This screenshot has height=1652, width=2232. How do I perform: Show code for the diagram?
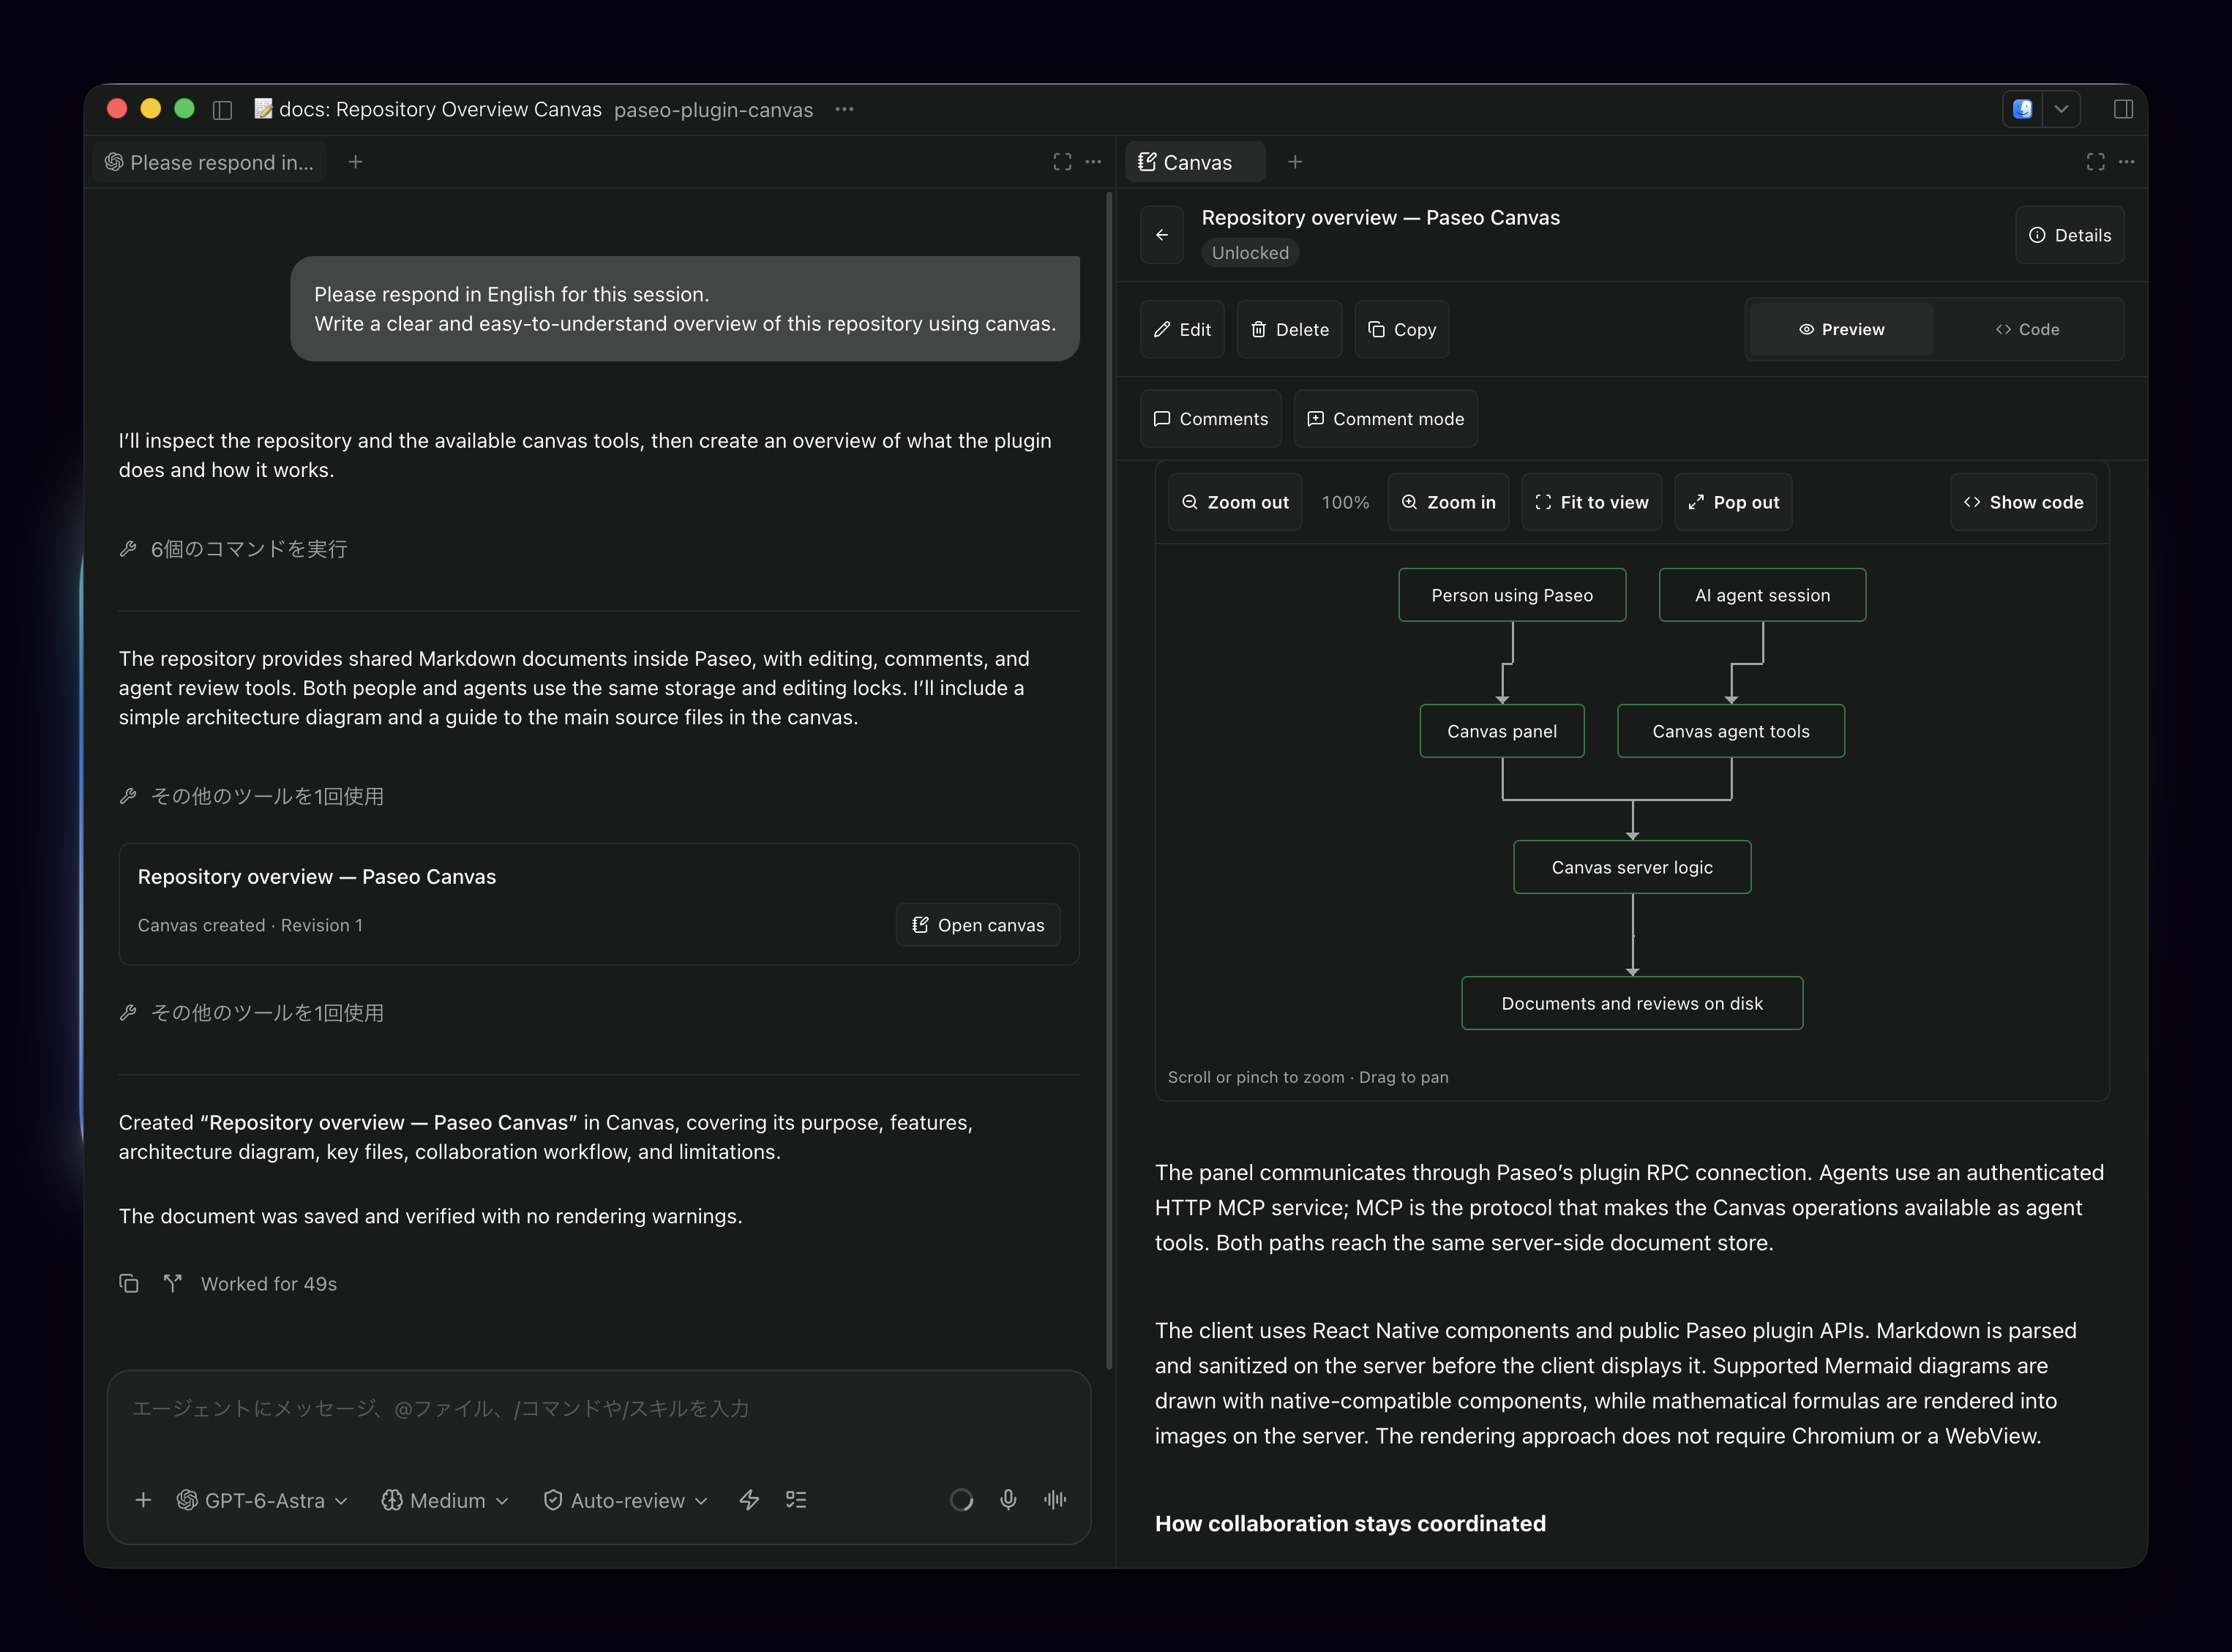click(2023, 502)
